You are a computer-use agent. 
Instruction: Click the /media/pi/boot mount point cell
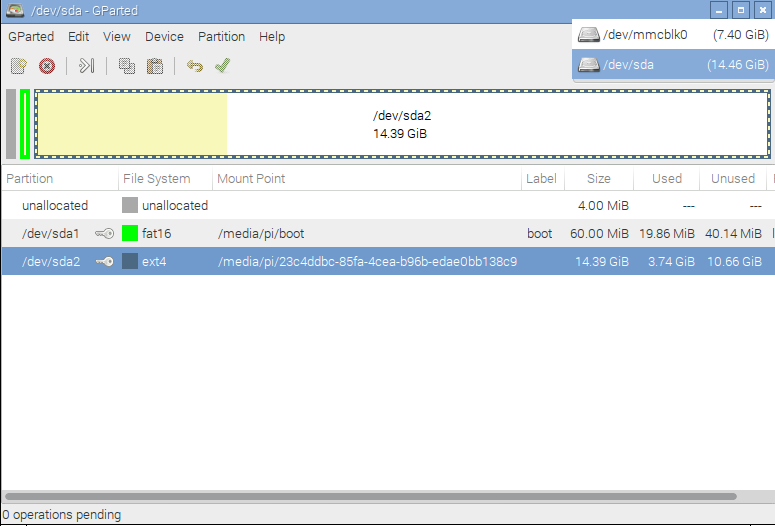click(x=261, y=233)
